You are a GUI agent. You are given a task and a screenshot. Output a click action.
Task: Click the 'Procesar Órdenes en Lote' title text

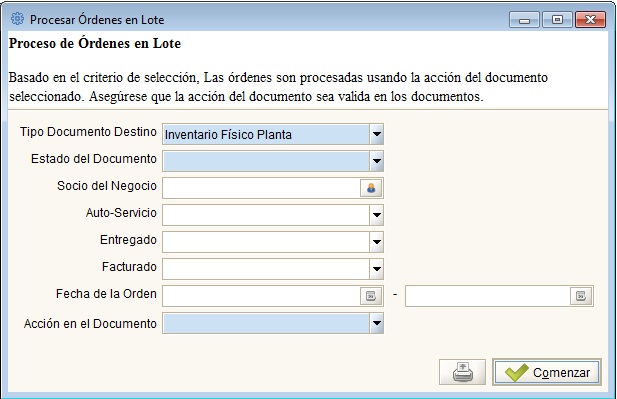click(97, 20)
